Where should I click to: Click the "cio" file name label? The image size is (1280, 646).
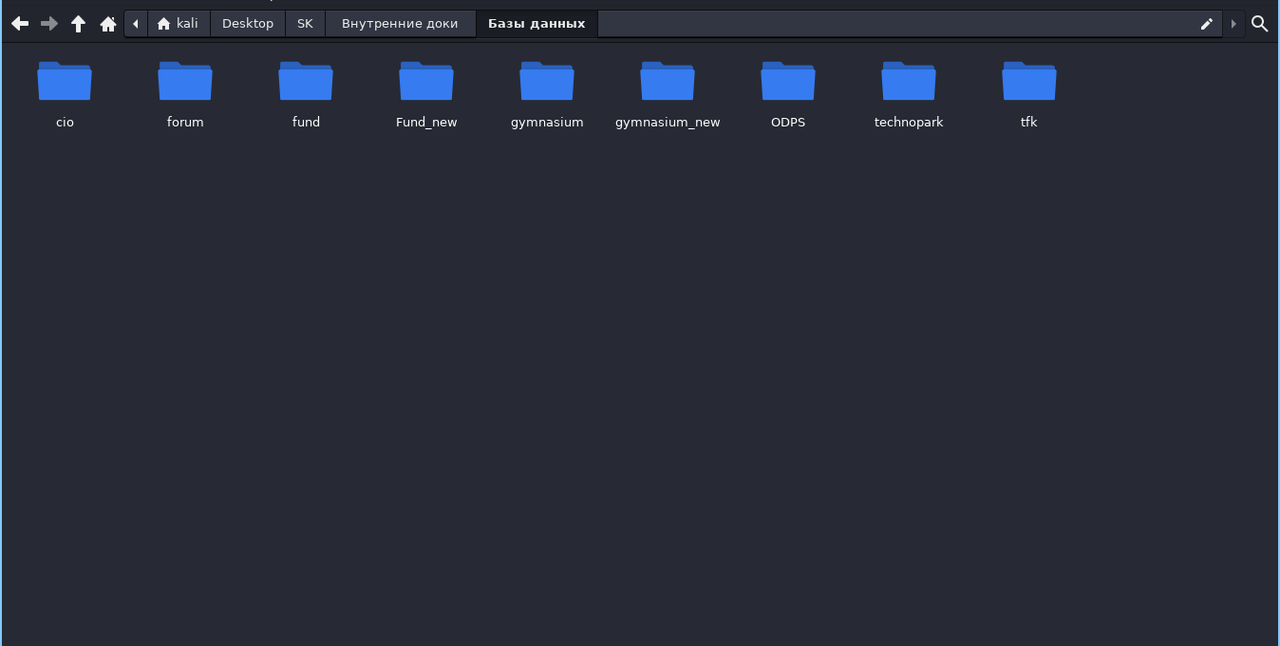click(65, 122)
